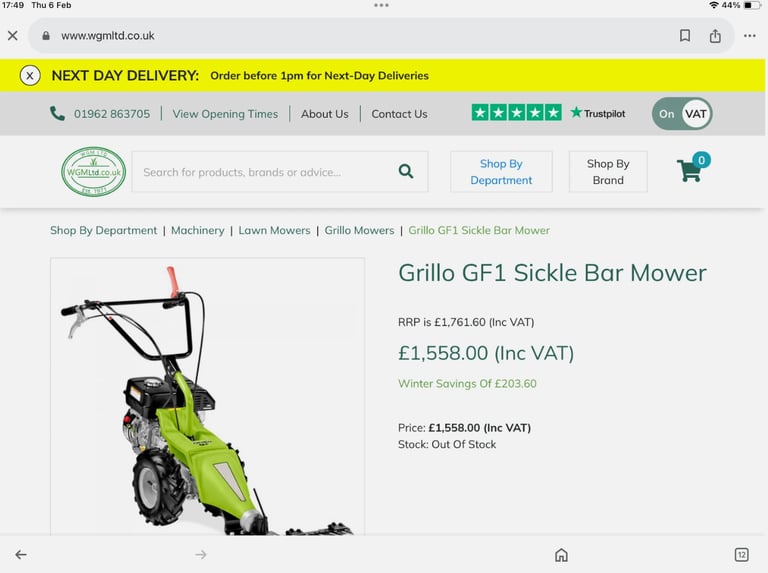The image size is (768, 573).
Task: Navigate back with the left arrow
Action: pos(21,554)
